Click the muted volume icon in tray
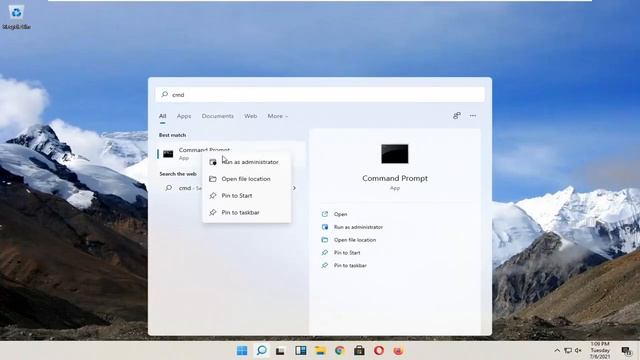The height and width of the screenshot is (360, 640). 578,351
